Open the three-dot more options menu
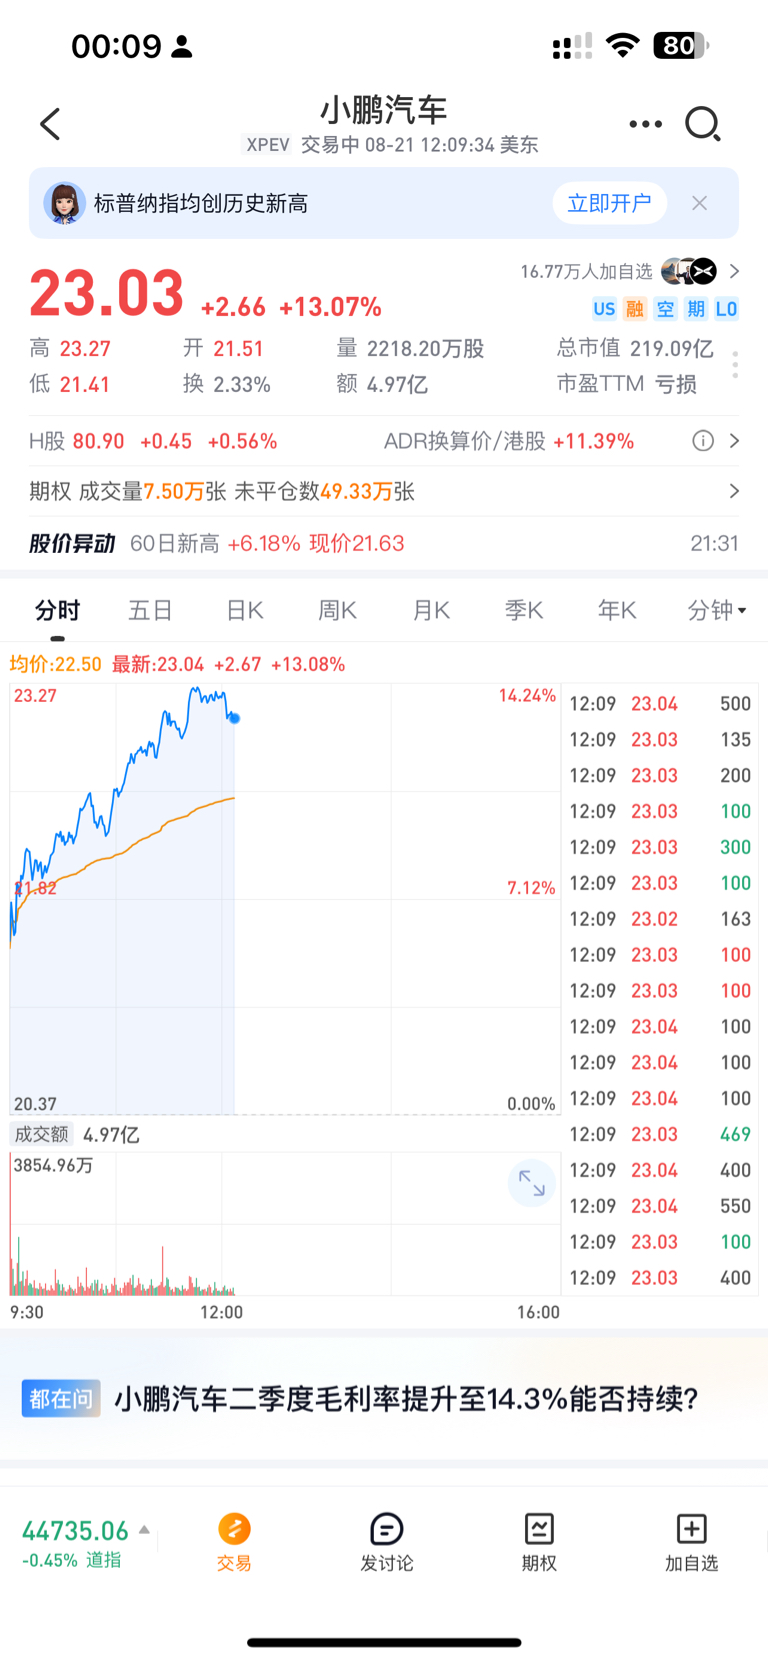Screen dimensions: 768x1662 [645, 124]
